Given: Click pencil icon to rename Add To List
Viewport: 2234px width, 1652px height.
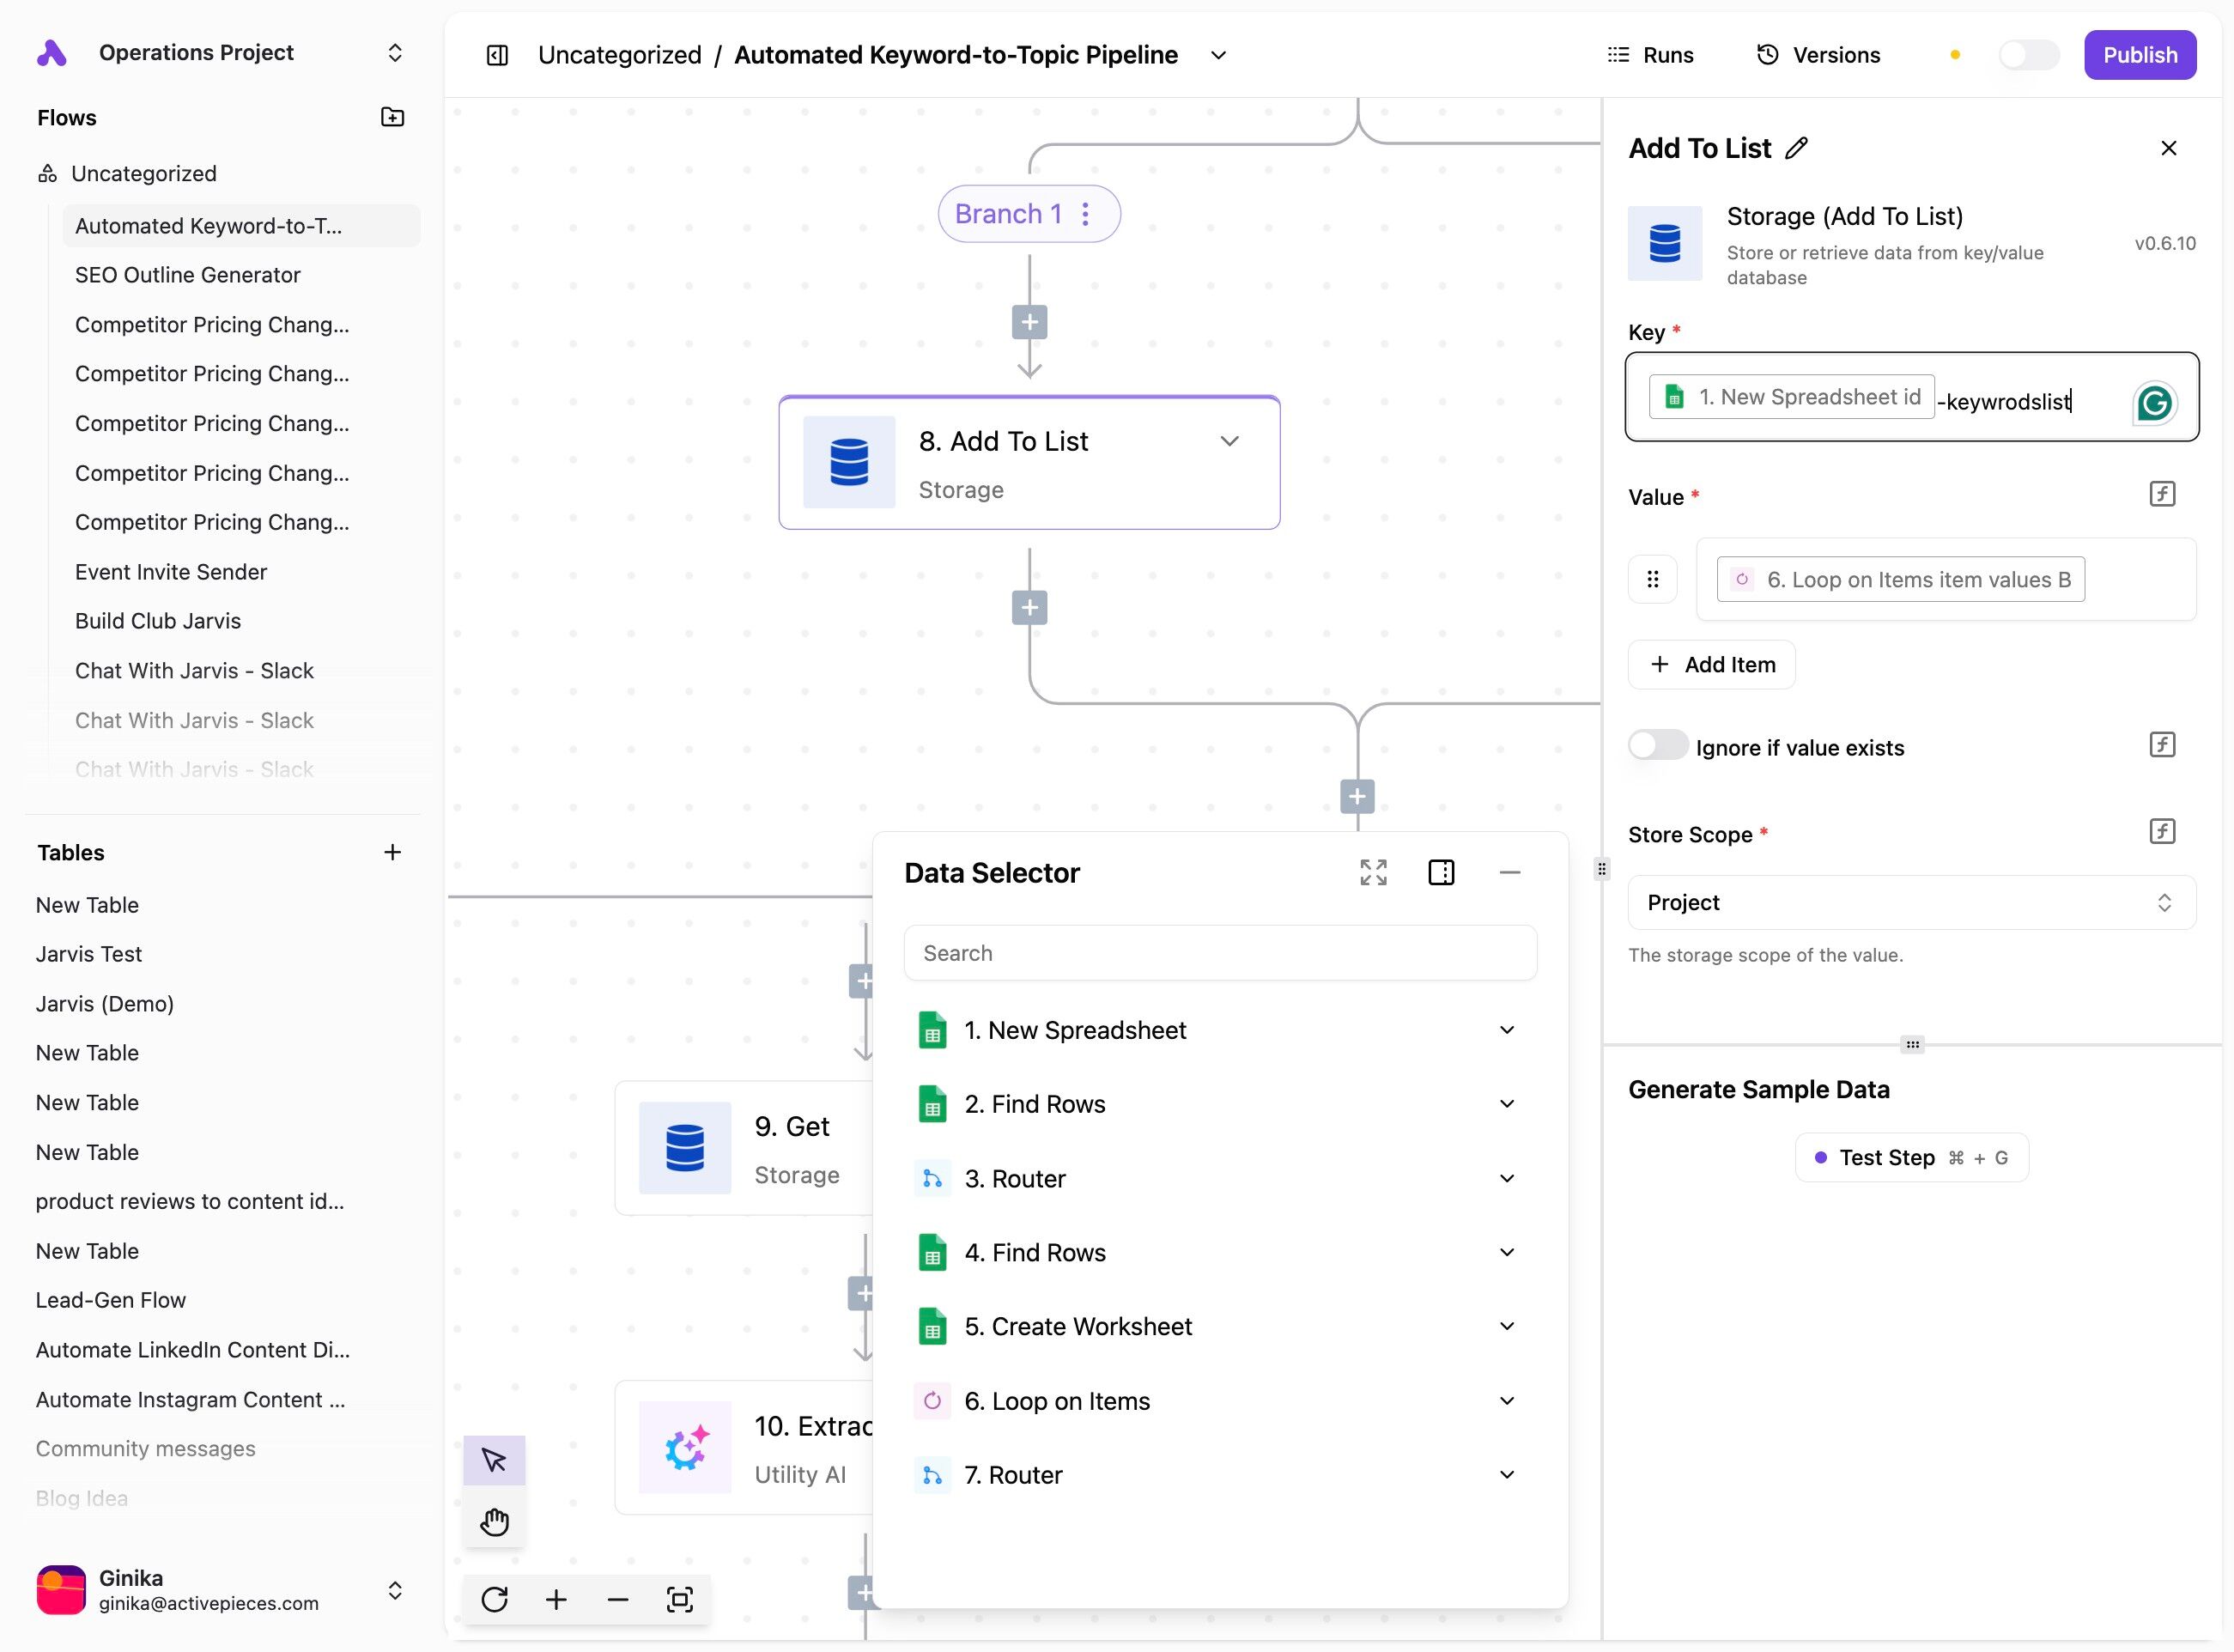Looking at the screenshot, I should tap(1797, 148).
